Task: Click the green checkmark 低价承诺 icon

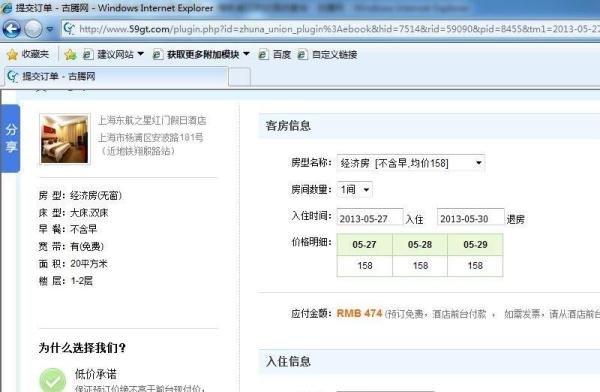Action: click(52, 381)
